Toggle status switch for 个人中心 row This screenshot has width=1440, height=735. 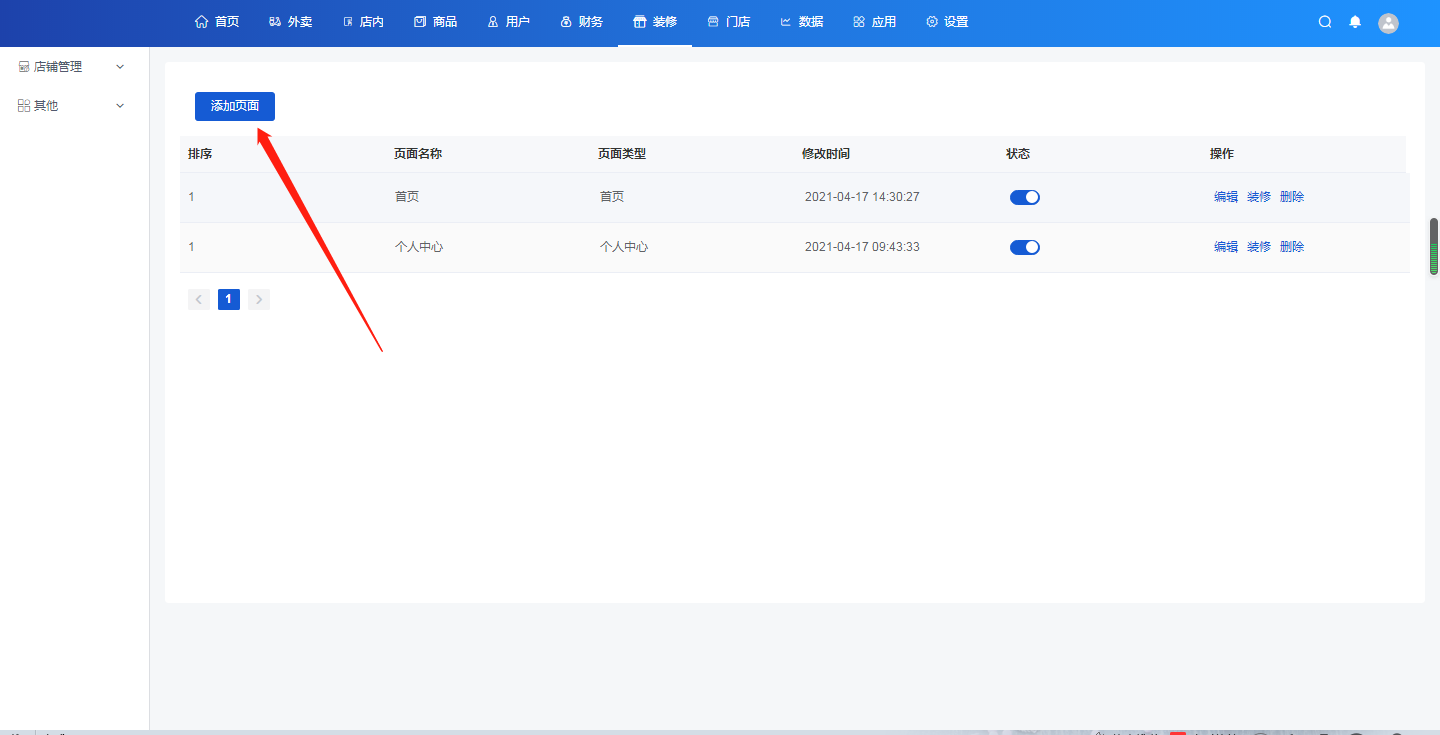click(1024, 247)
